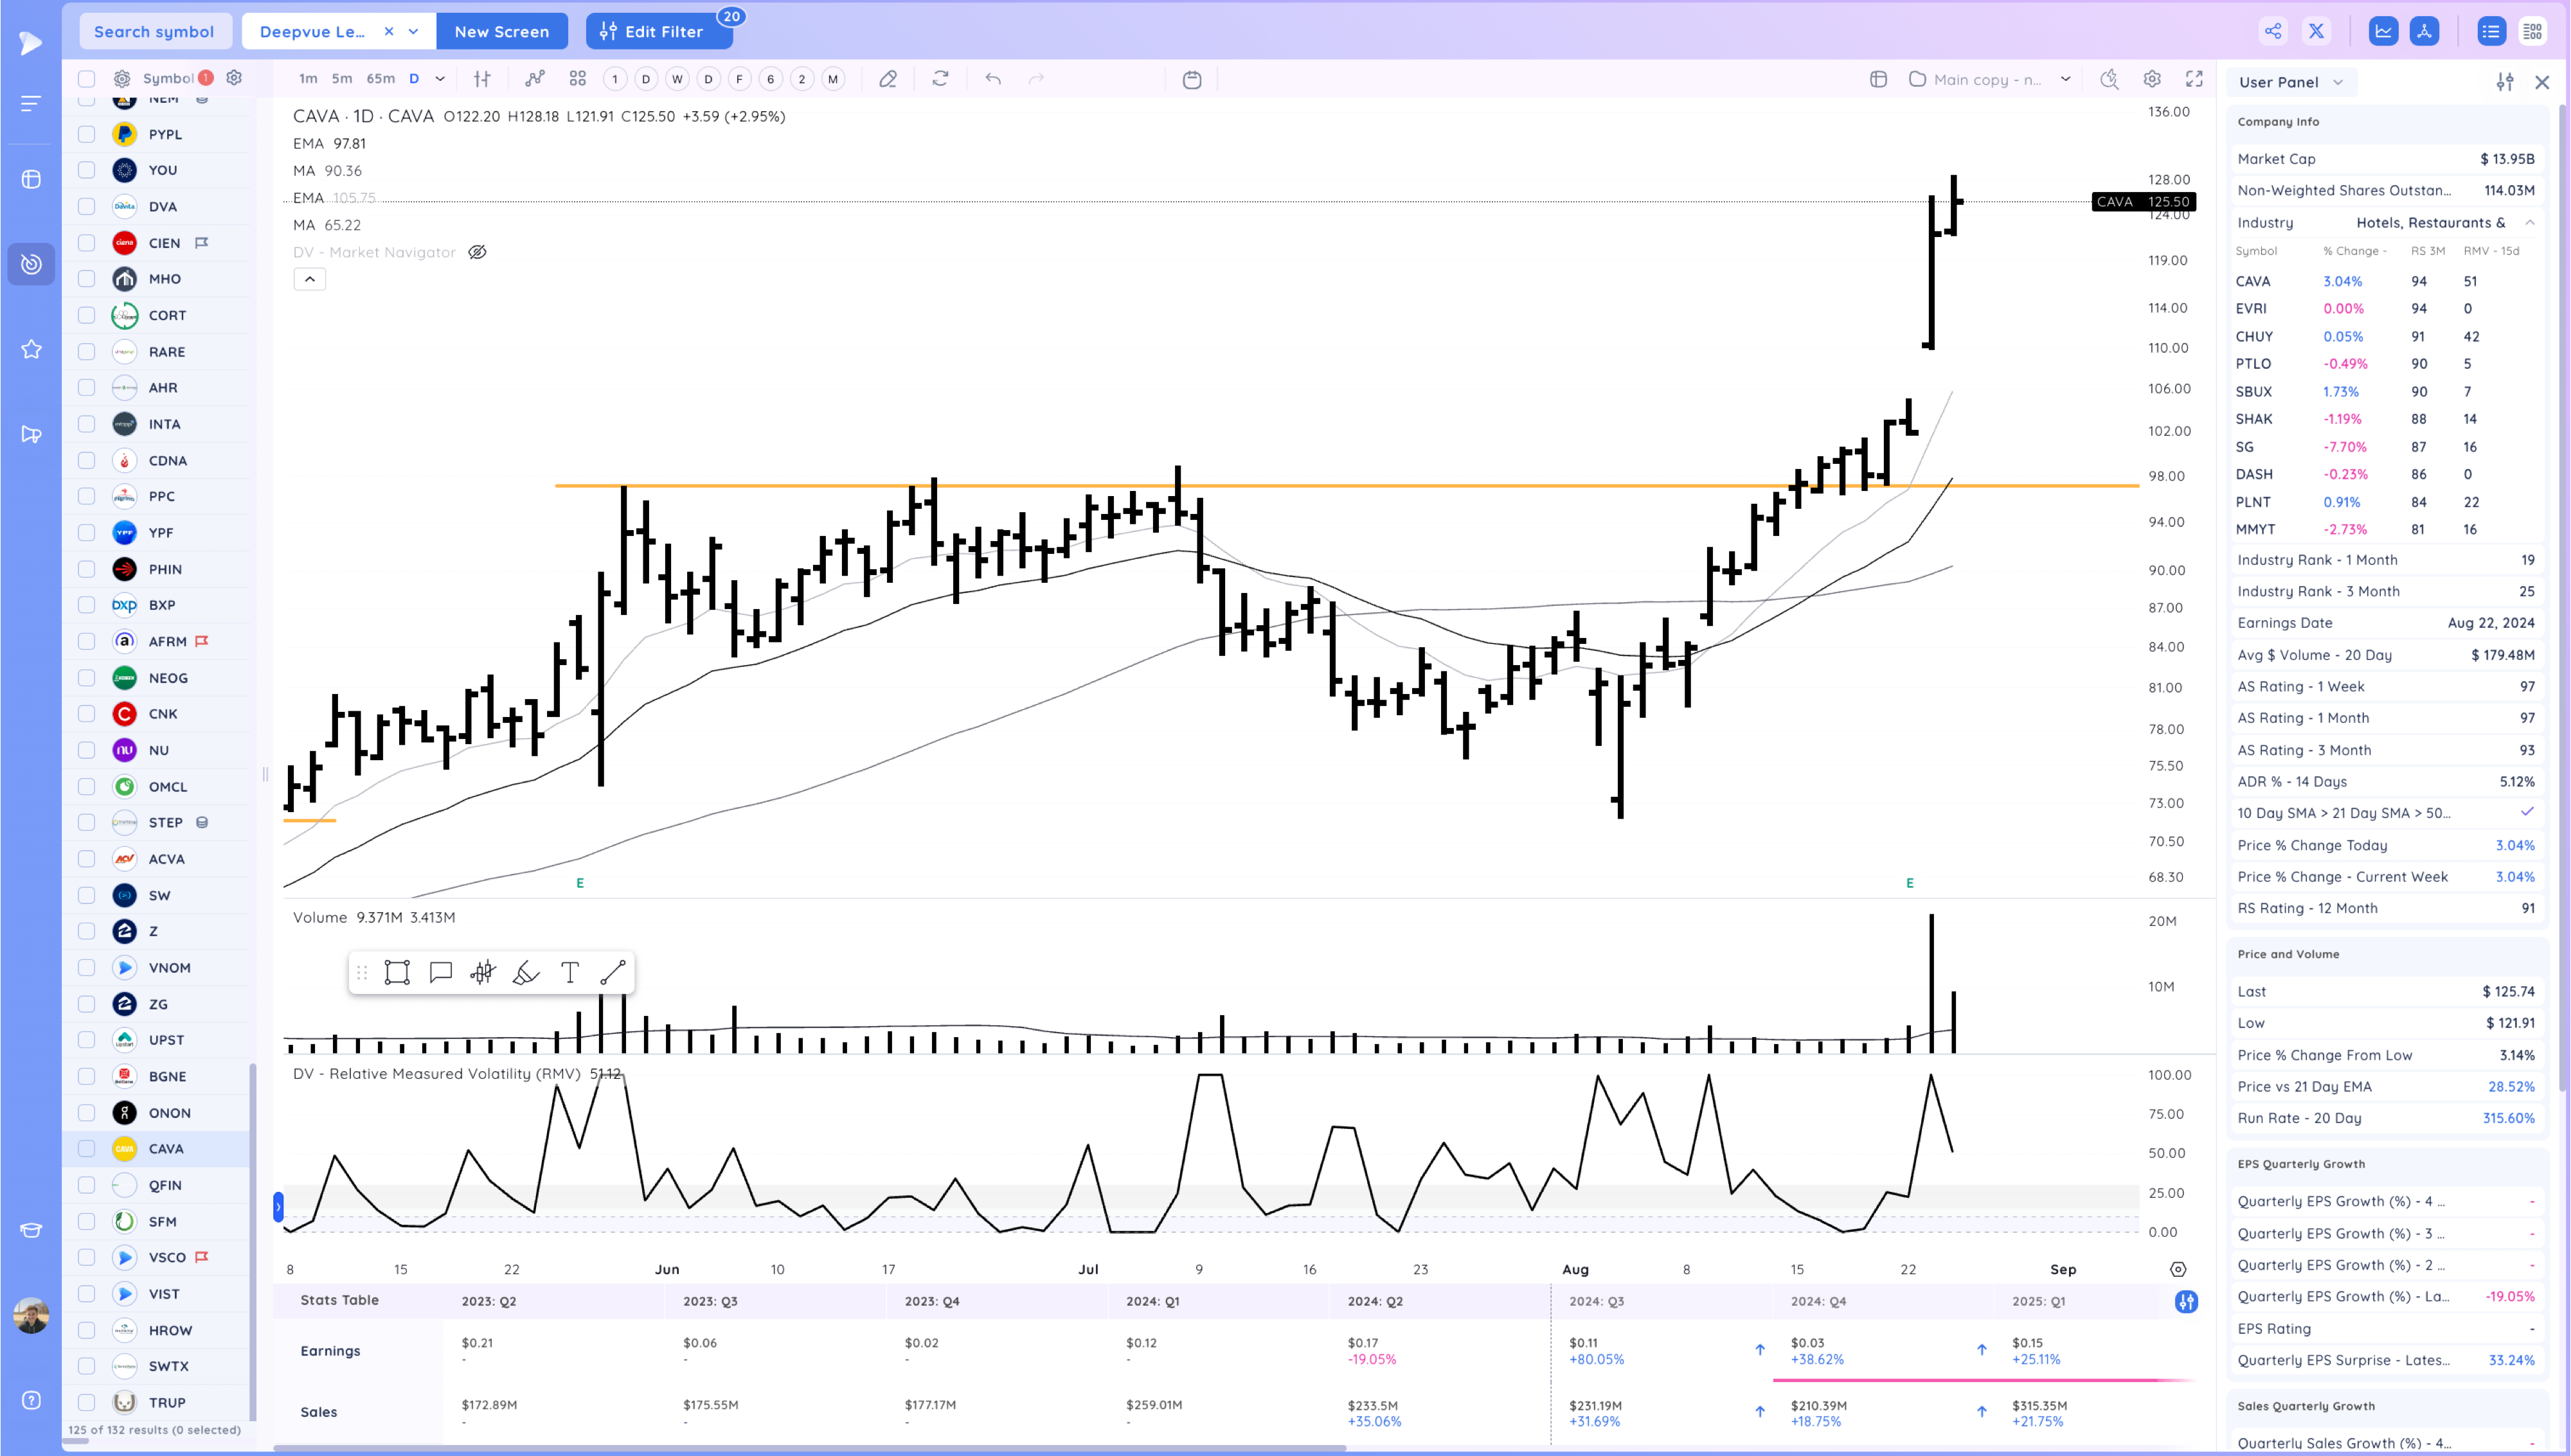Image resolution: width=2571 pixels, height=1456 pixels.
Task: Click the eraser icon in chart toolbar
Action: [x=887, y=79]
